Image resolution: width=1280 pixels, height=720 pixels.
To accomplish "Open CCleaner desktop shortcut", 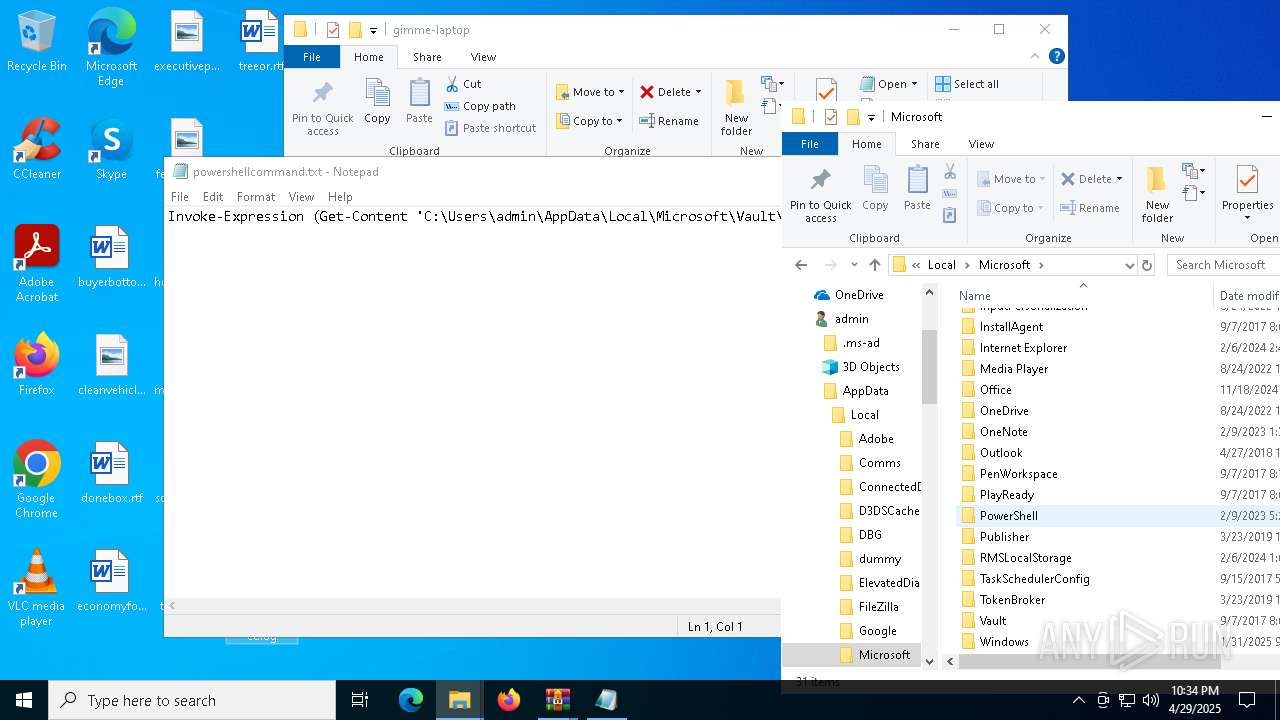I will click(x=36, y=150).
